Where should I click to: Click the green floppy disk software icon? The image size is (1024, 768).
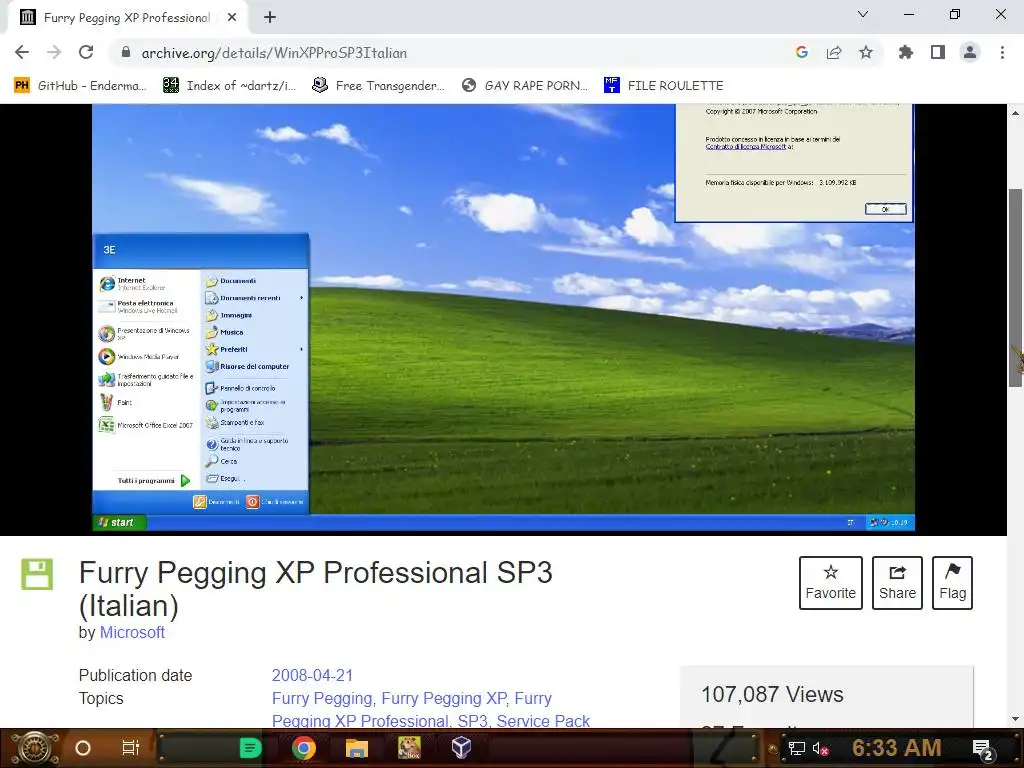click(x=37, y=575)
